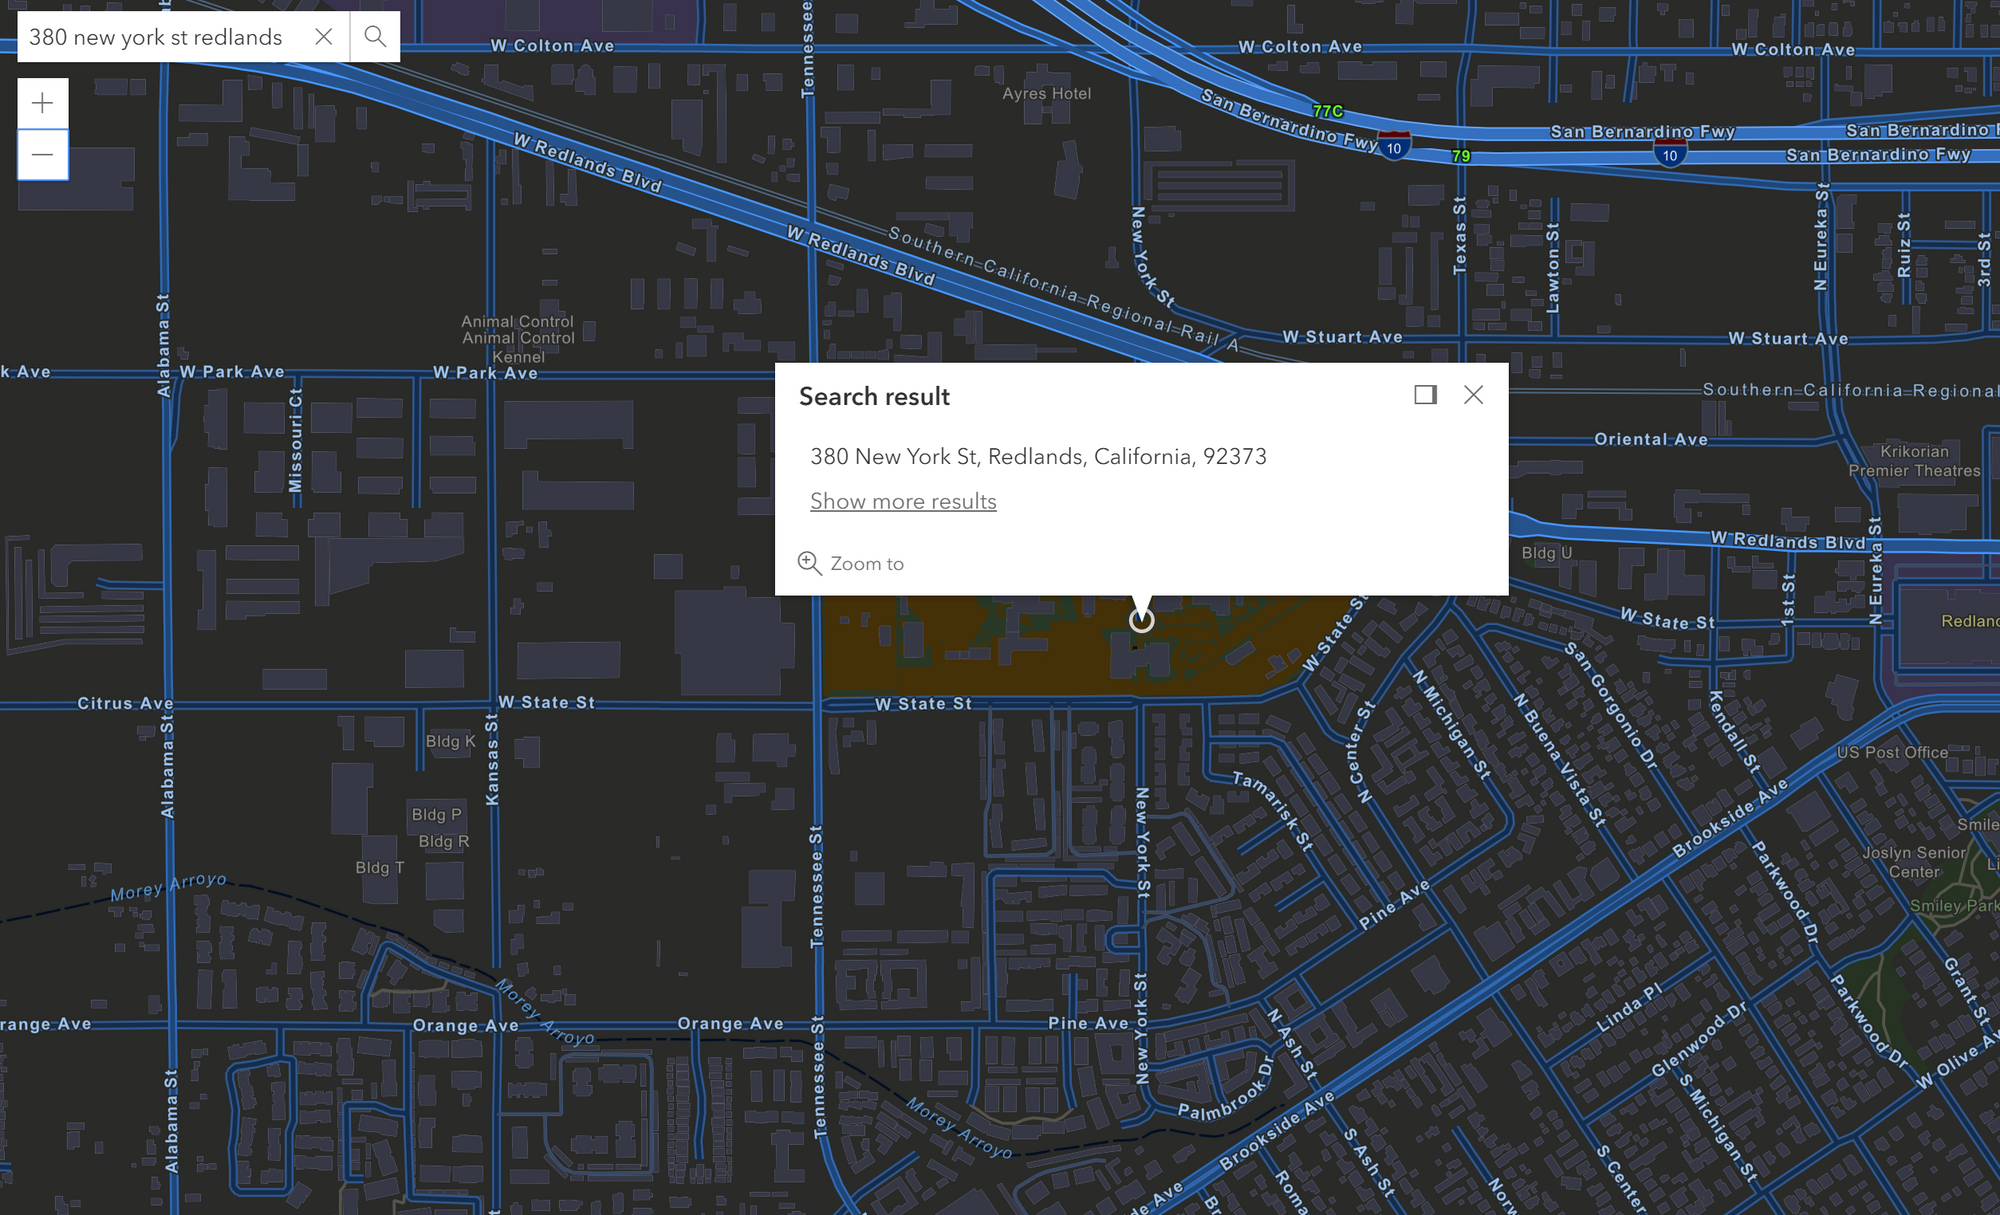
Task: Click the Interstate 10 shield near Texas St
Action: [1670, 153]
